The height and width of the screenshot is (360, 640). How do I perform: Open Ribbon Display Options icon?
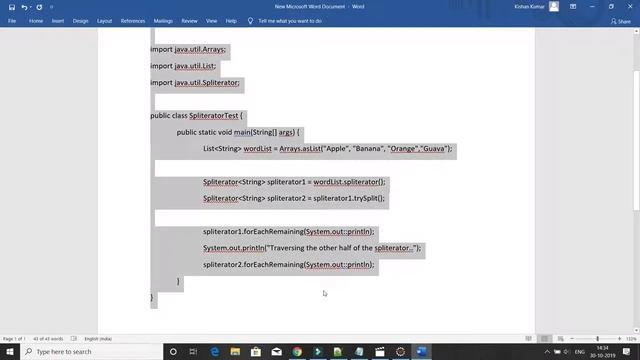573,7
